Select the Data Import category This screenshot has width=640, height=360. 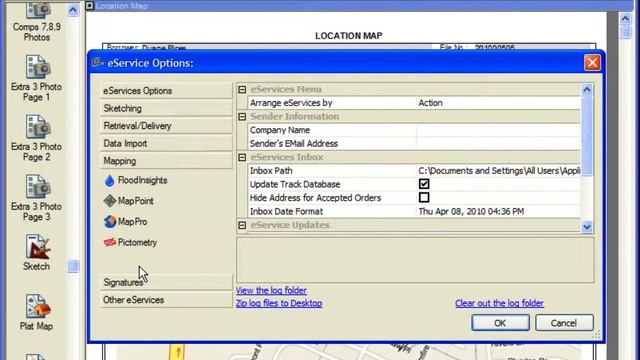coord(166,144)
